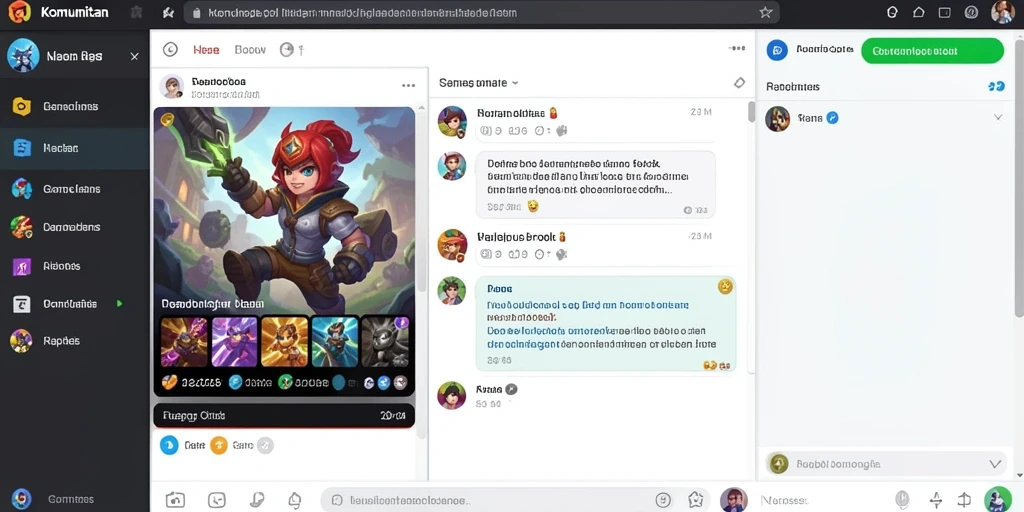
Task: Switch to the Boow tab
Action: (250, 50)
